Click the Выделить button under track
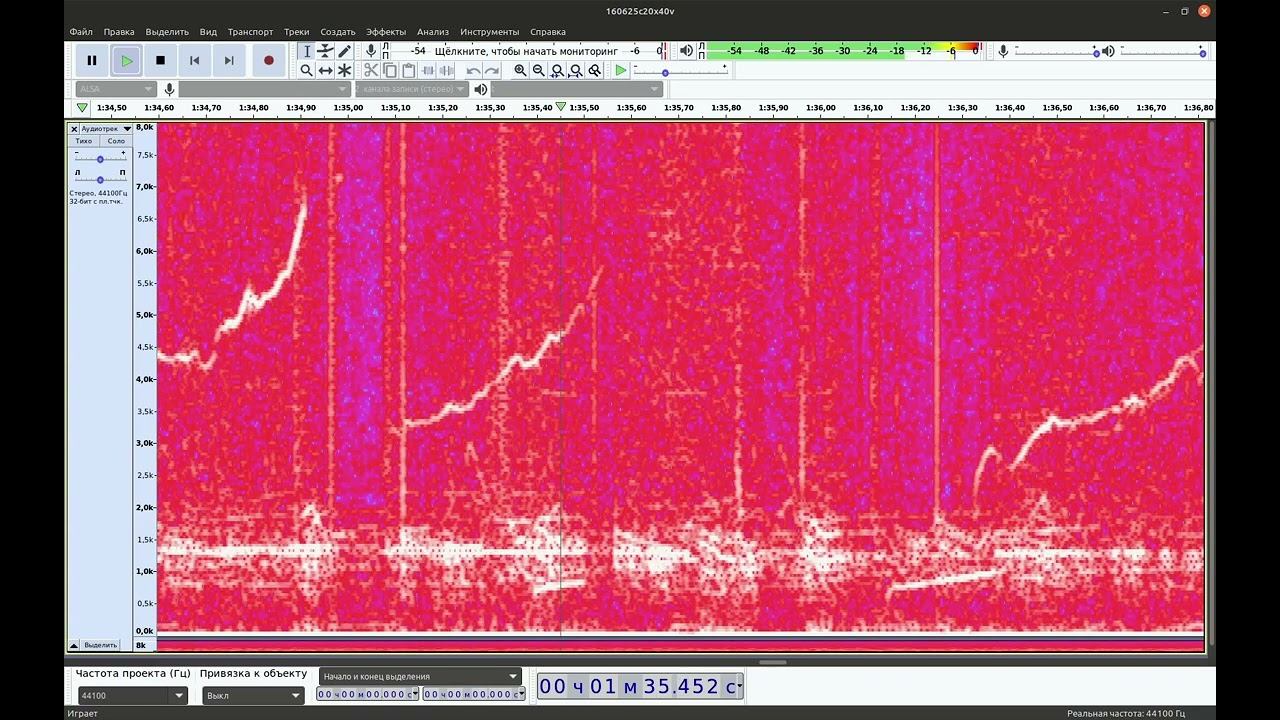The height and width of the screenshot is (720, 1280). tap(100, 645)
